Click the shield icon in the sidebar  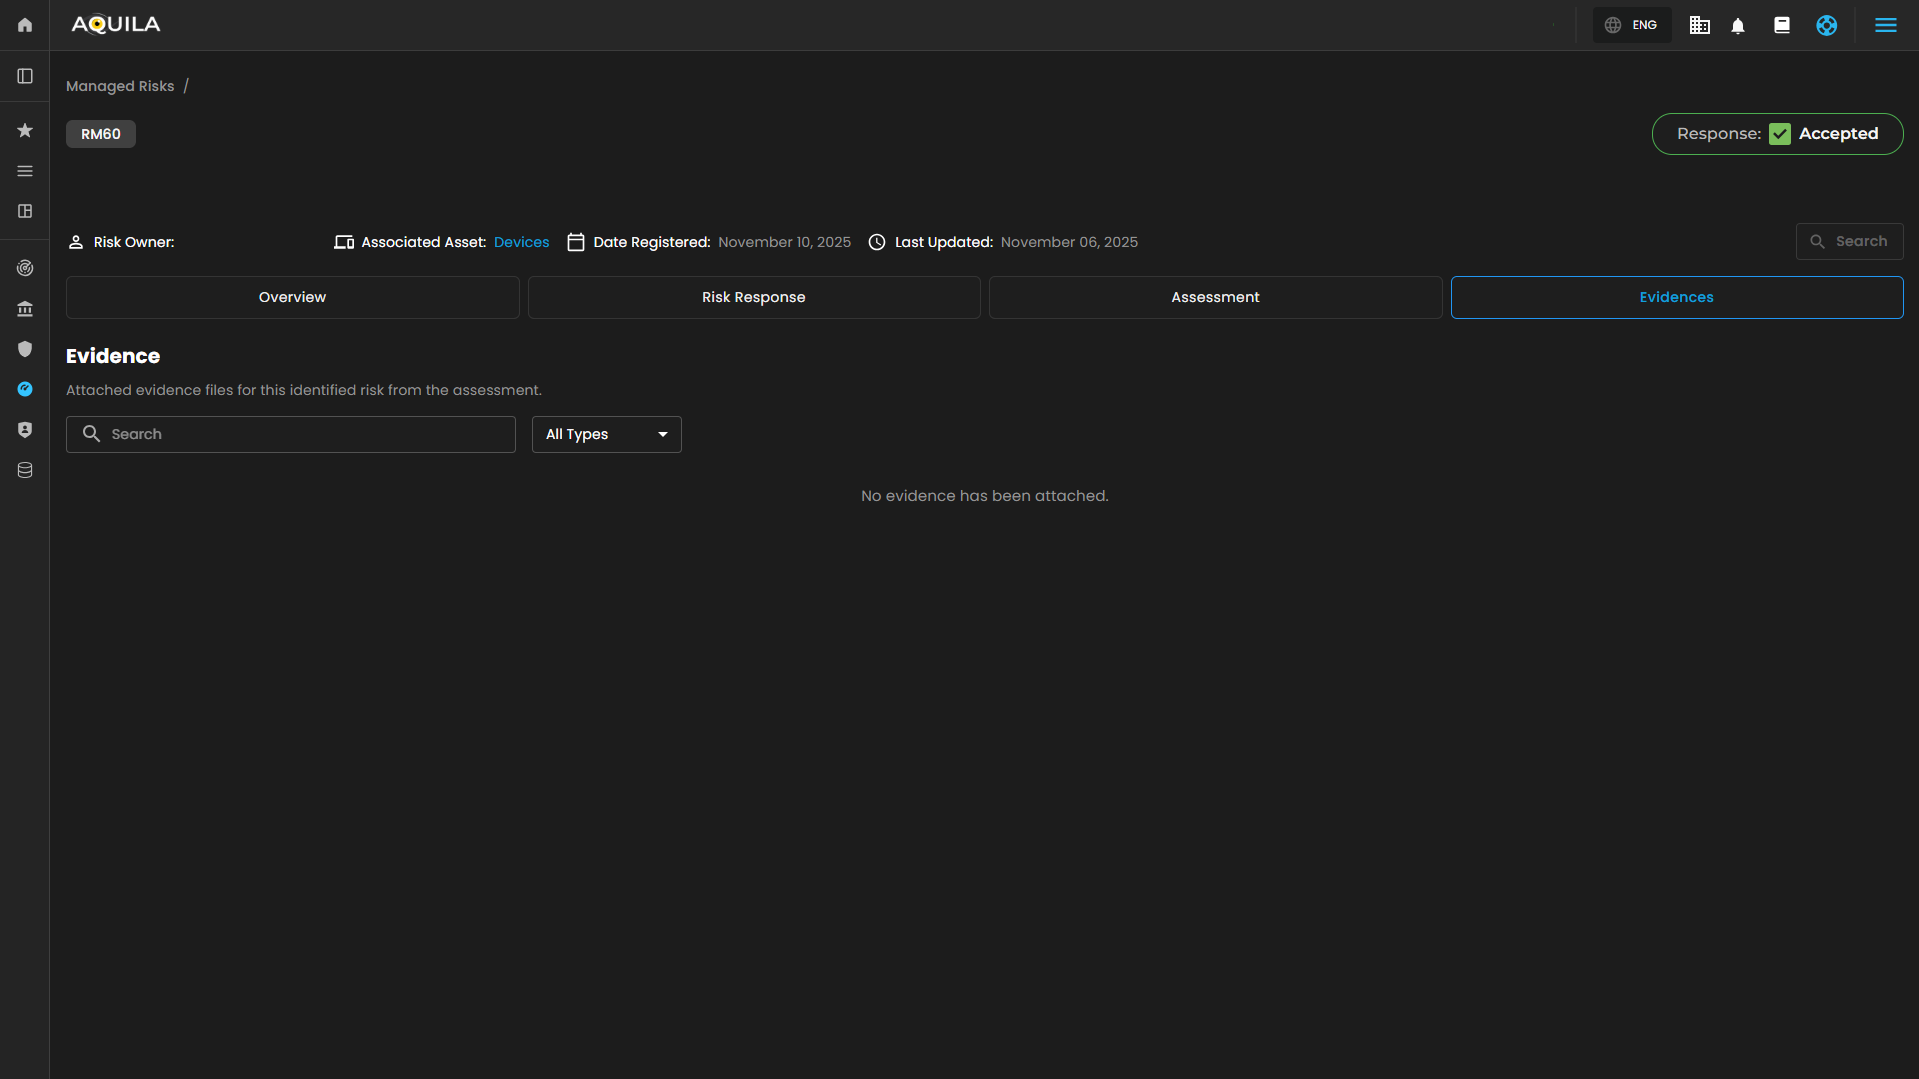pos(25,349)
